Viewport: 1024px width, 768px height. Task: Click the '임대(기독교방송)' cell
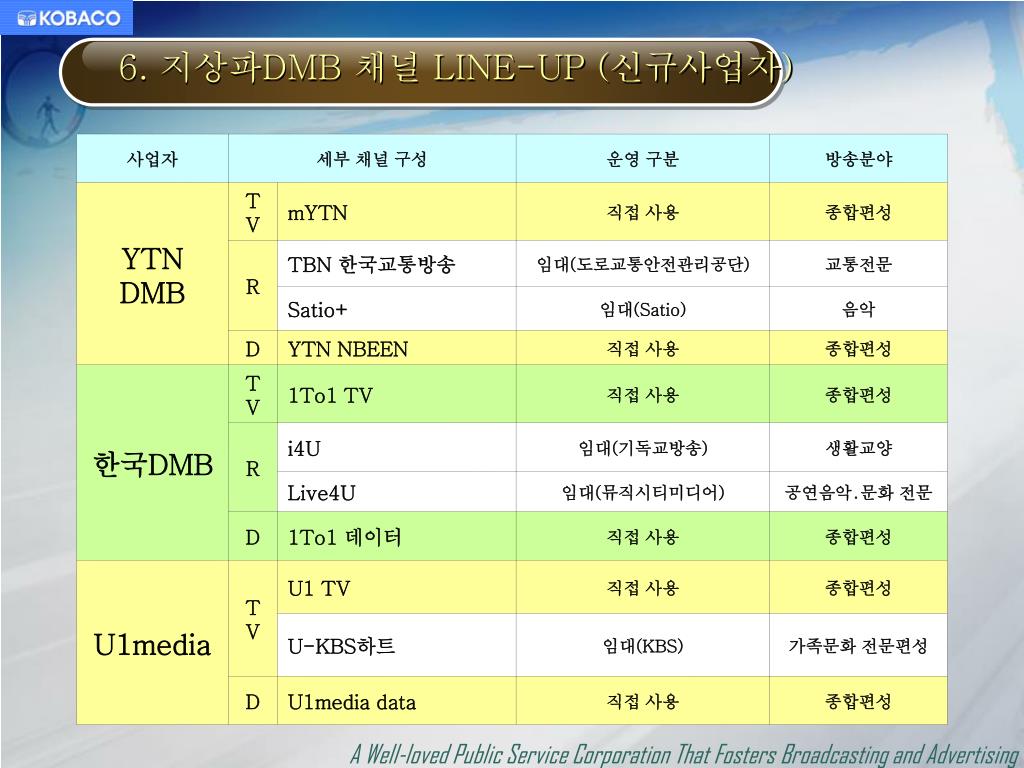(643, 447)
